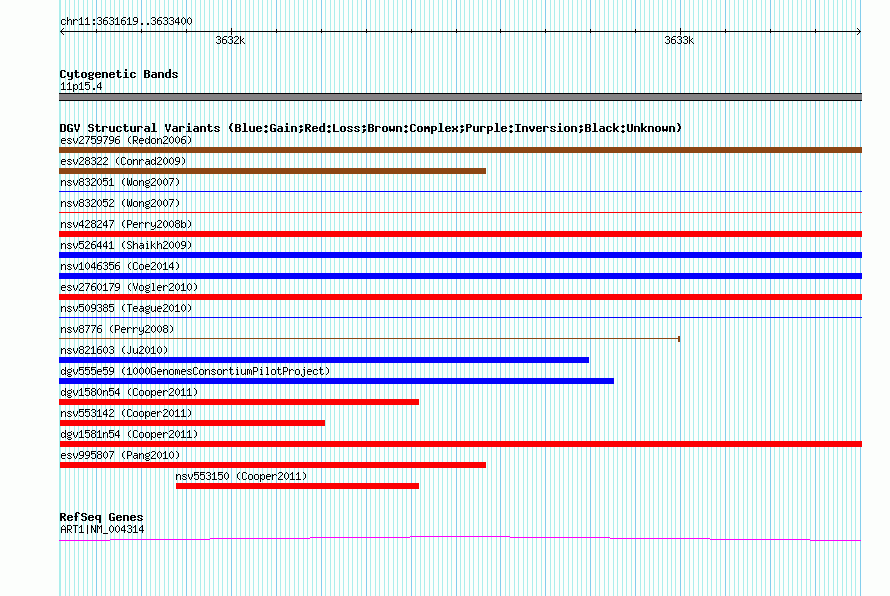This screenshot has width=890, height=596.
Task: Select the nsv428247 red loss bar
Action: pyautogui.click(x=460, y=234)
